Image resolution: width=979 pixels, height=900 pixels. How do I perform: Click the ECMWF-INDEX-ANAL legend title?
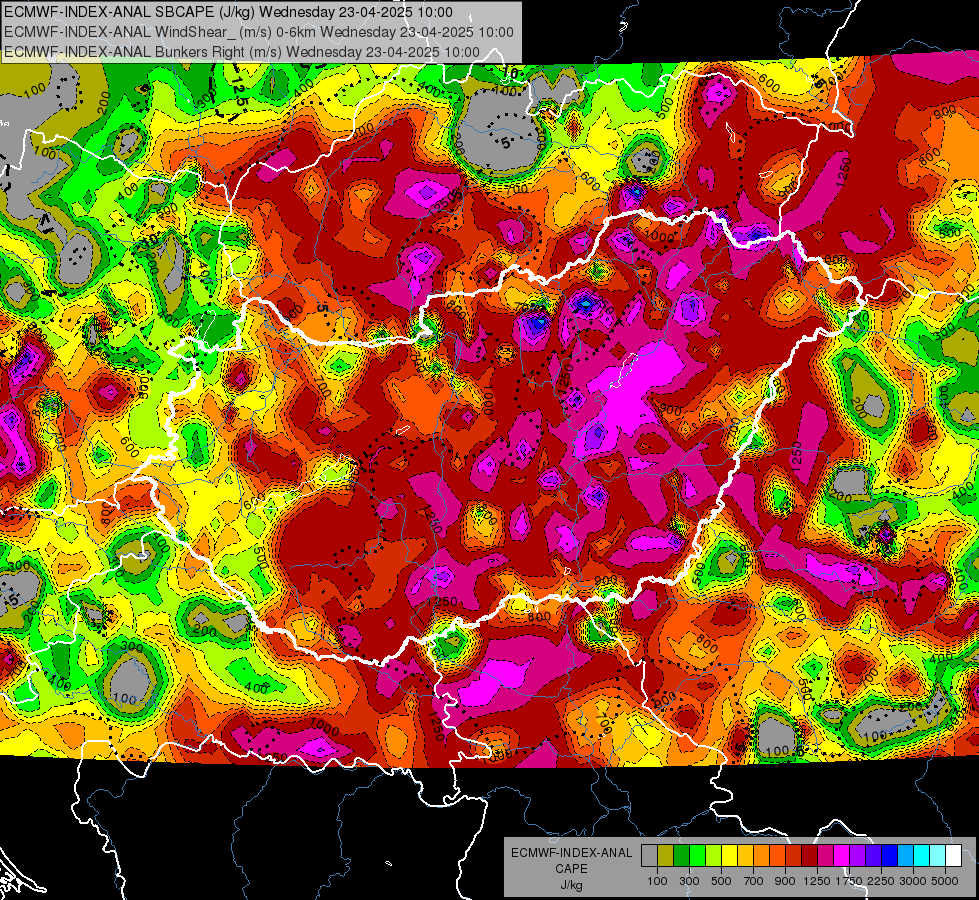click(x=572, y=853)
